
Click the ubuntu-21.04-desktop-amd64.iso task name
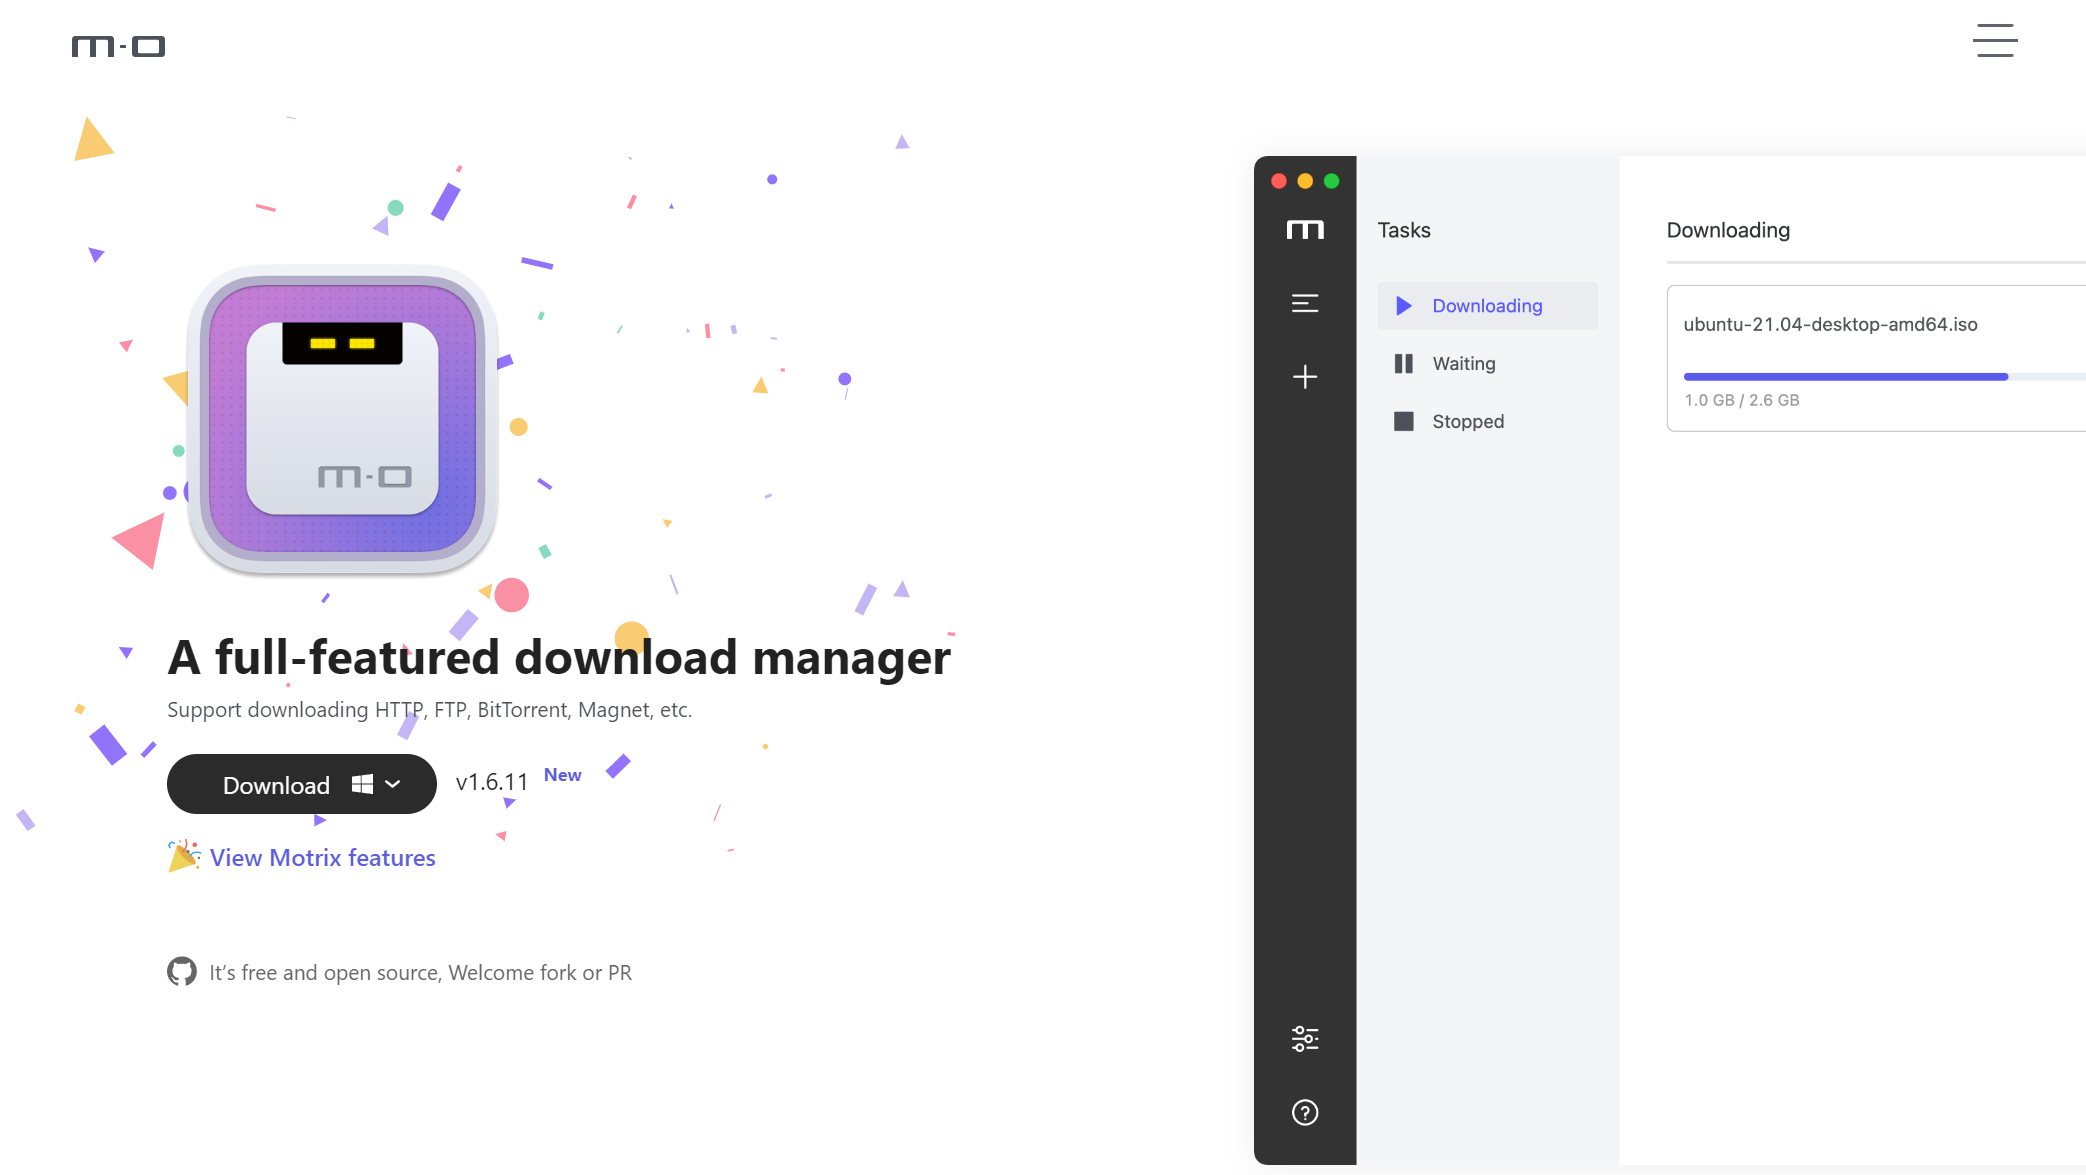point(1830,324)
